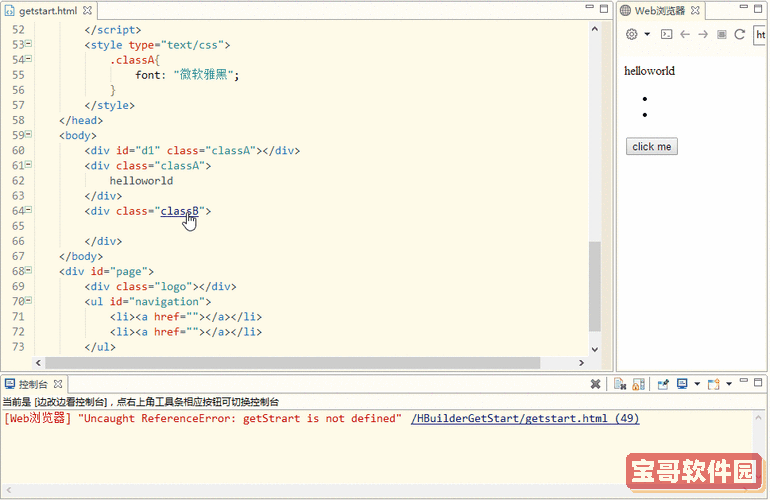Click the first li link on line 71

click(x=186, y=317)
